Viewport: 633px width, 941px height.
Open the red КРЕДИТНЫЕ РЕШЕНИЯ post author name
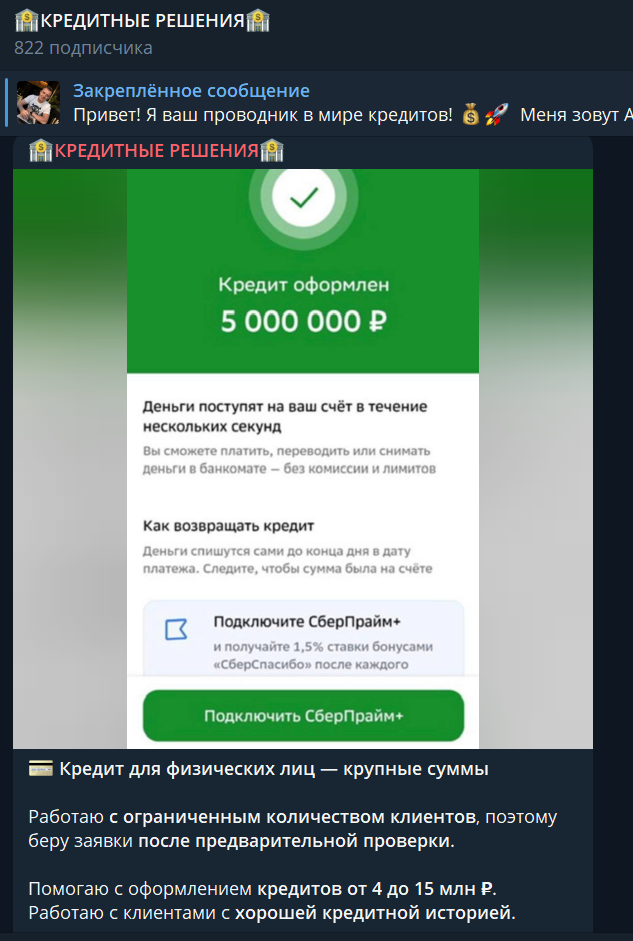157,151
